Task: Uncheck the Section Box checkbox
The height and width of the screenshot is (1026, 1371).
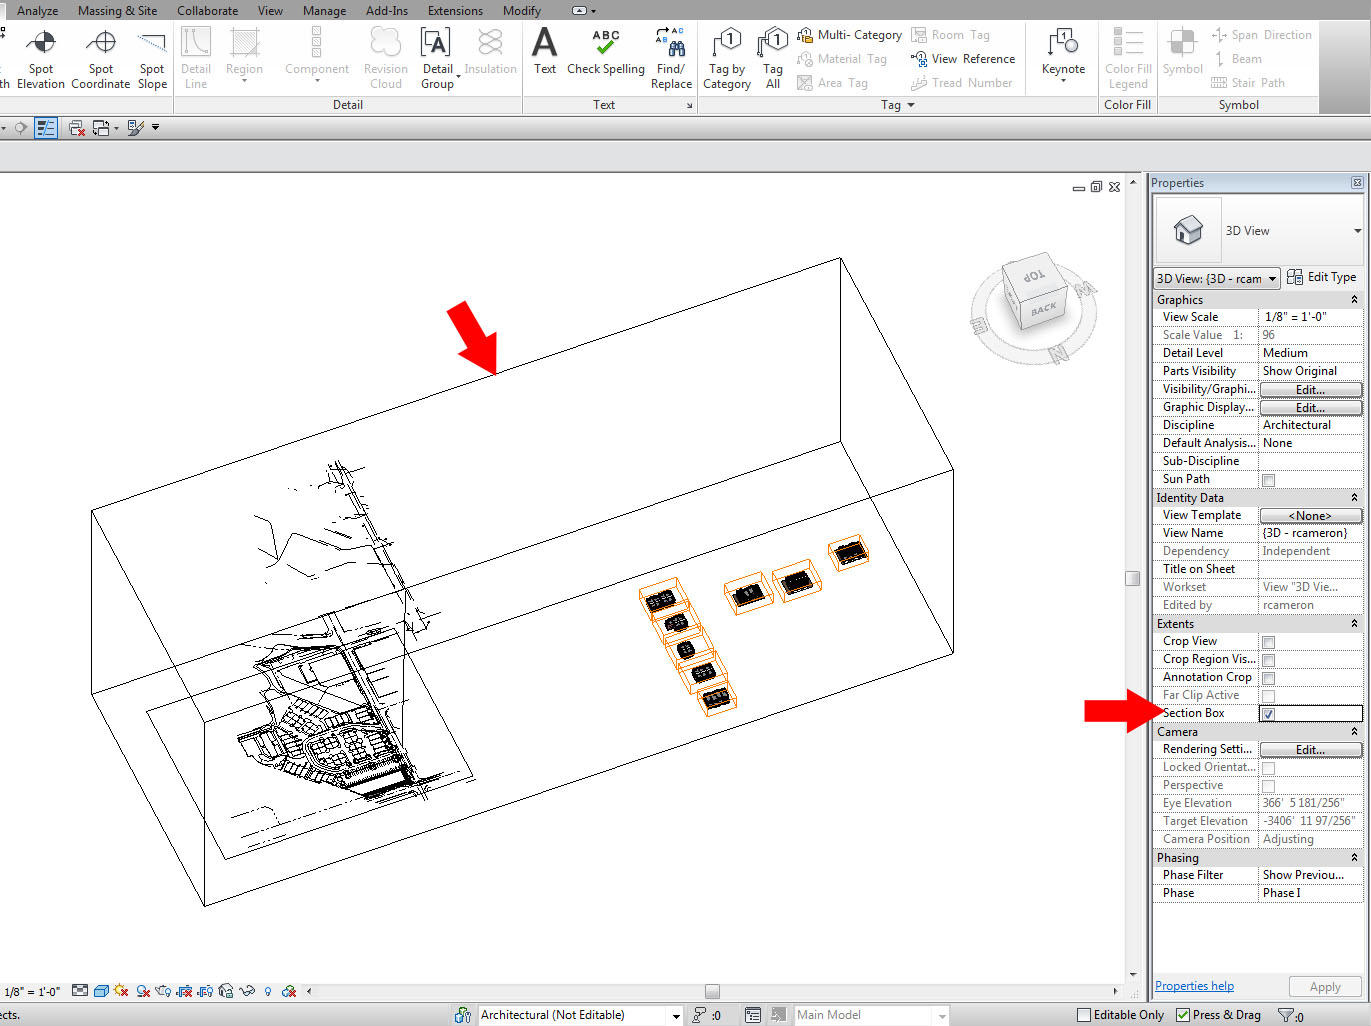Action: tap(1268, 714)
